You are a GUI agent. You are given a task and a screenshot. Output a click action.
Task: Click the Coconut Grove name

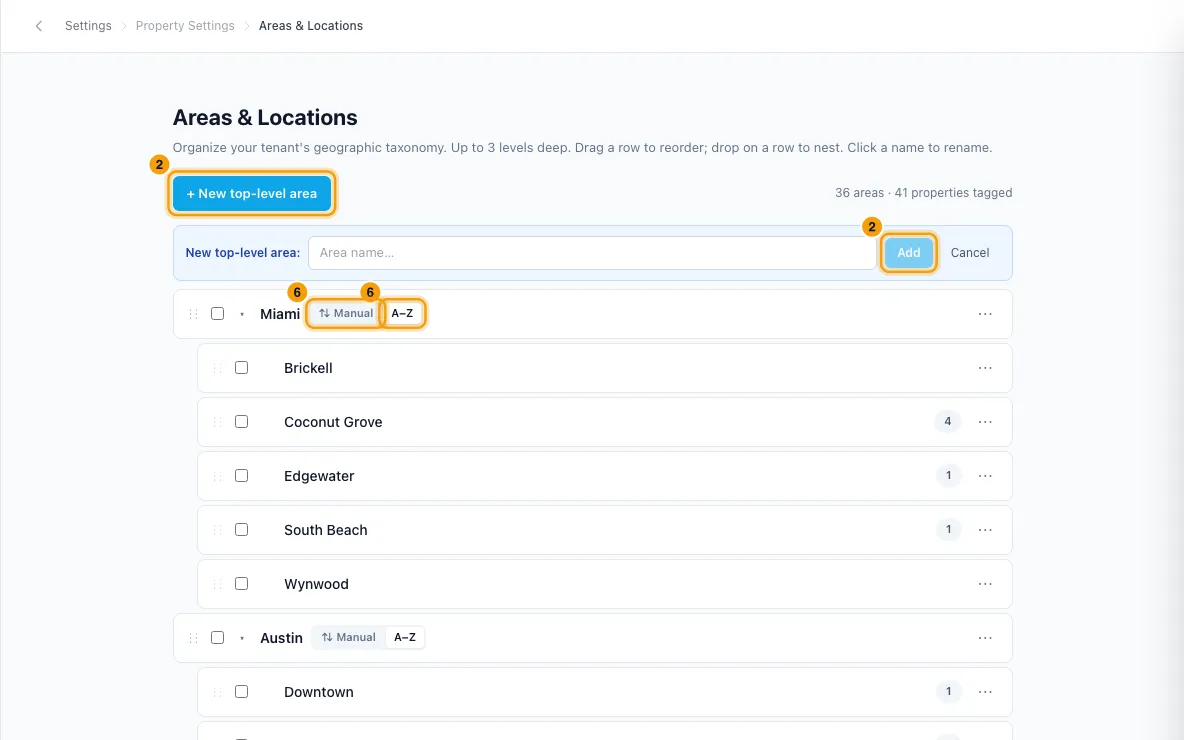pos(333,422)
